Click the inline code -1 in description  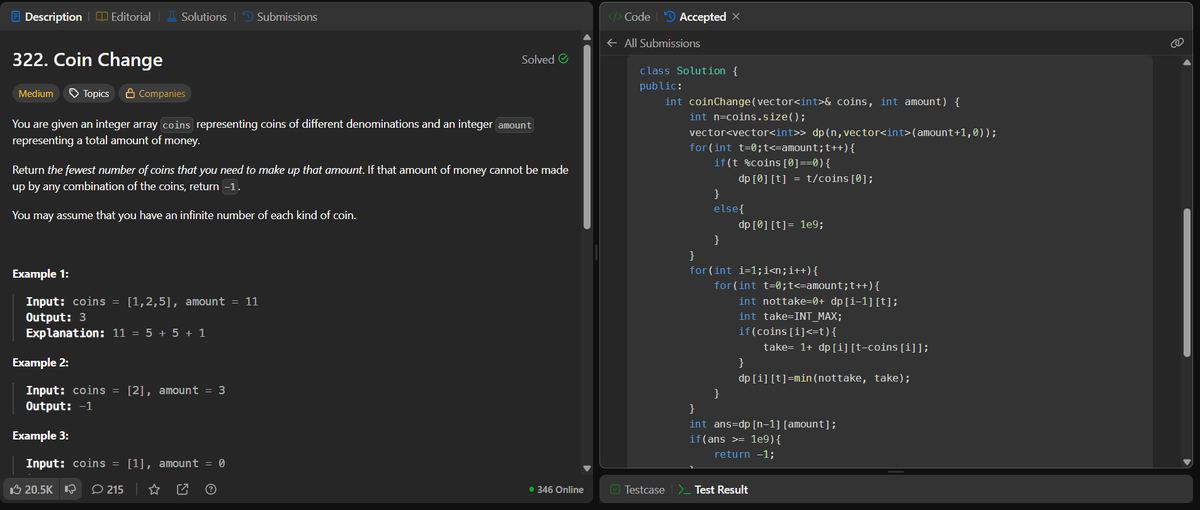pos(230,187)
